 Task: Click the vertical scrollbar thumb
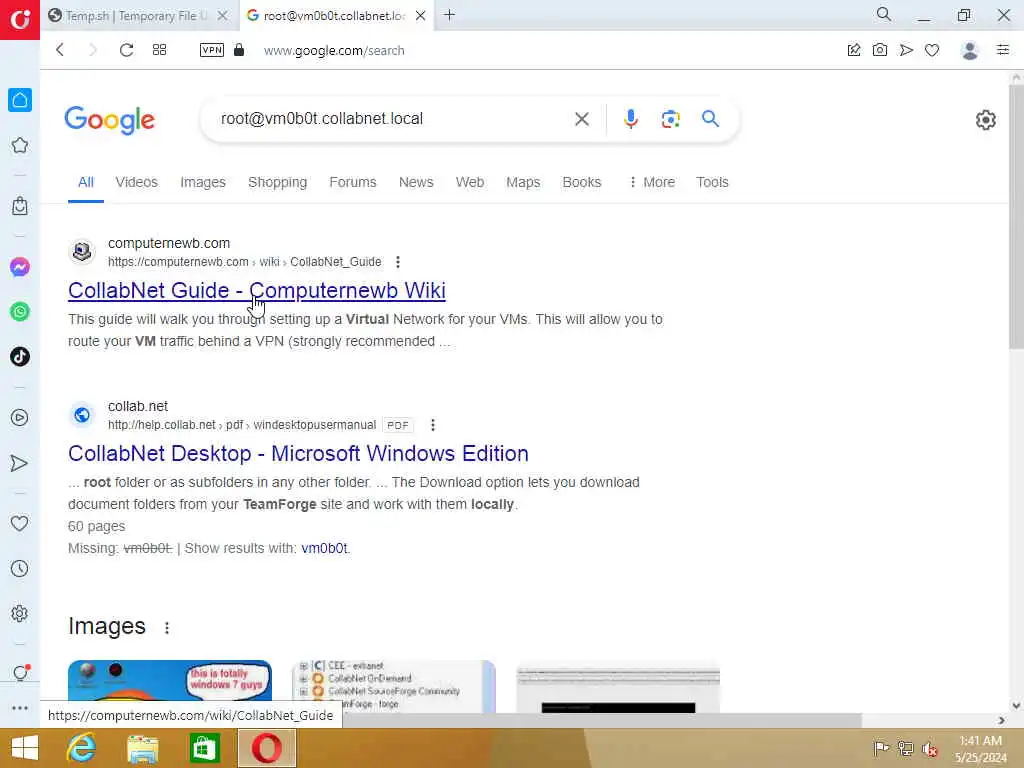point(1016,216)
